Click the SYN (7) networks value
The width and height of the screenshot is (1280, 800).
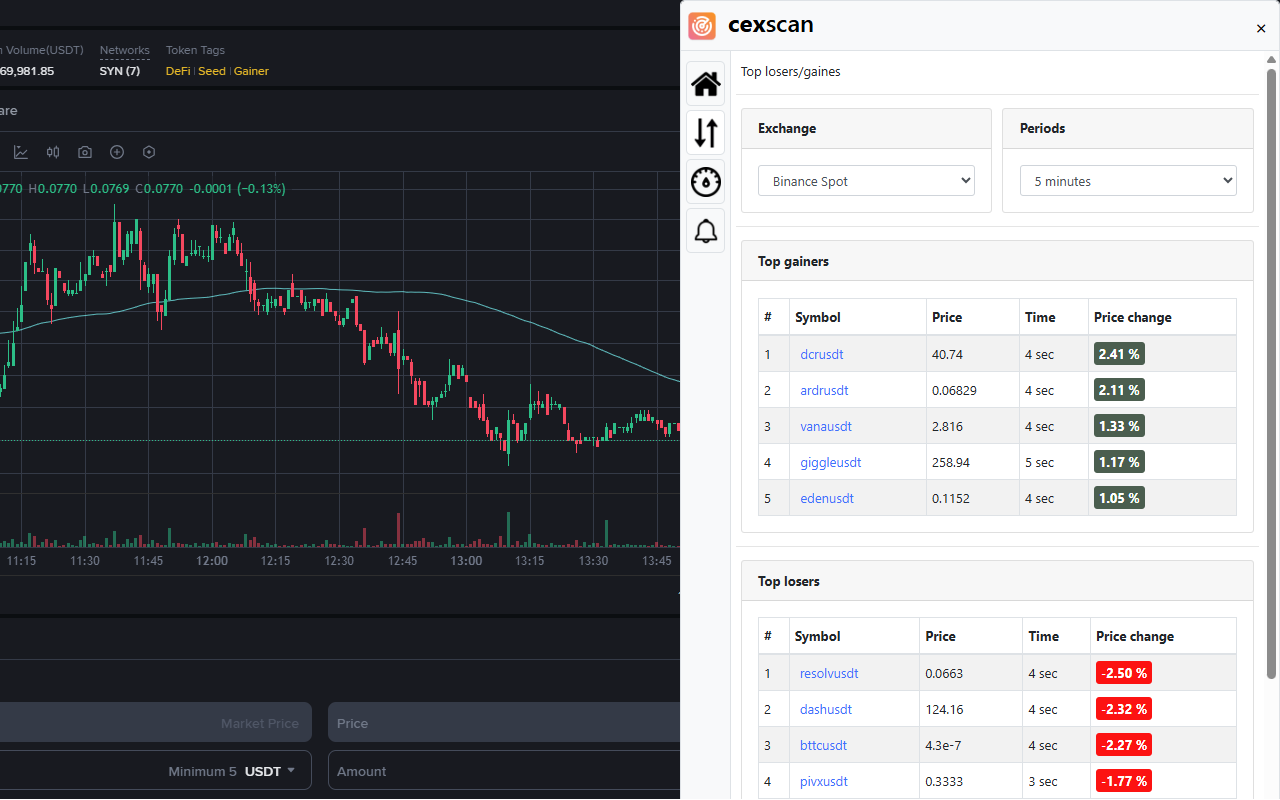[x=120, y=71]
